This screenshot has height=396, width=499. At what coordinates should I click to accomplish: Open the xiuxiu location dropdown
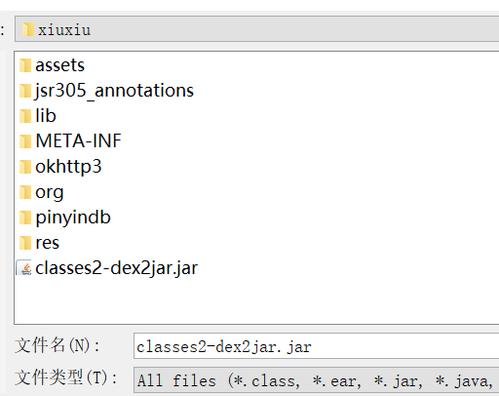click(x=257, y=30)
